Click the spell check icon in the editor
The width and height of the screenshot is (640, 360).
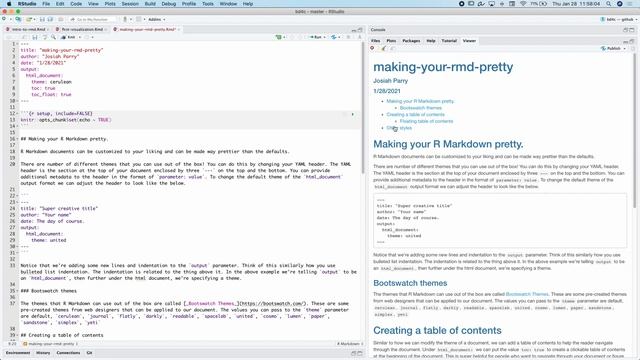(44, 37)
